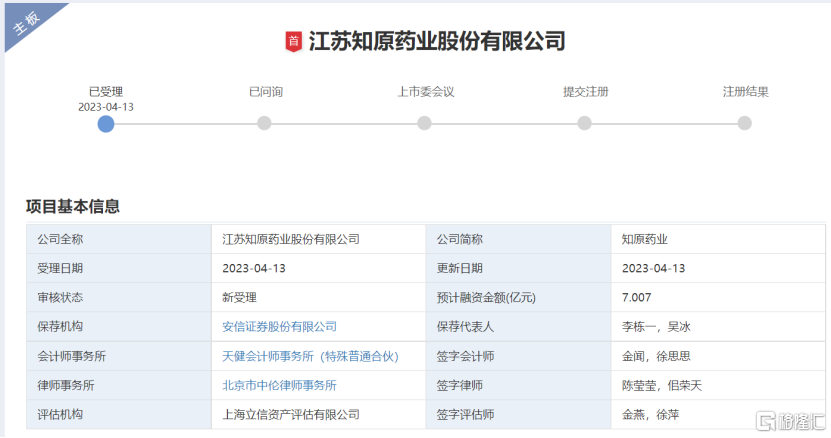Click the 提交注册 stage label
Image resolution: width=831 pixels, height=438 pixels.
tap(586, 92)
